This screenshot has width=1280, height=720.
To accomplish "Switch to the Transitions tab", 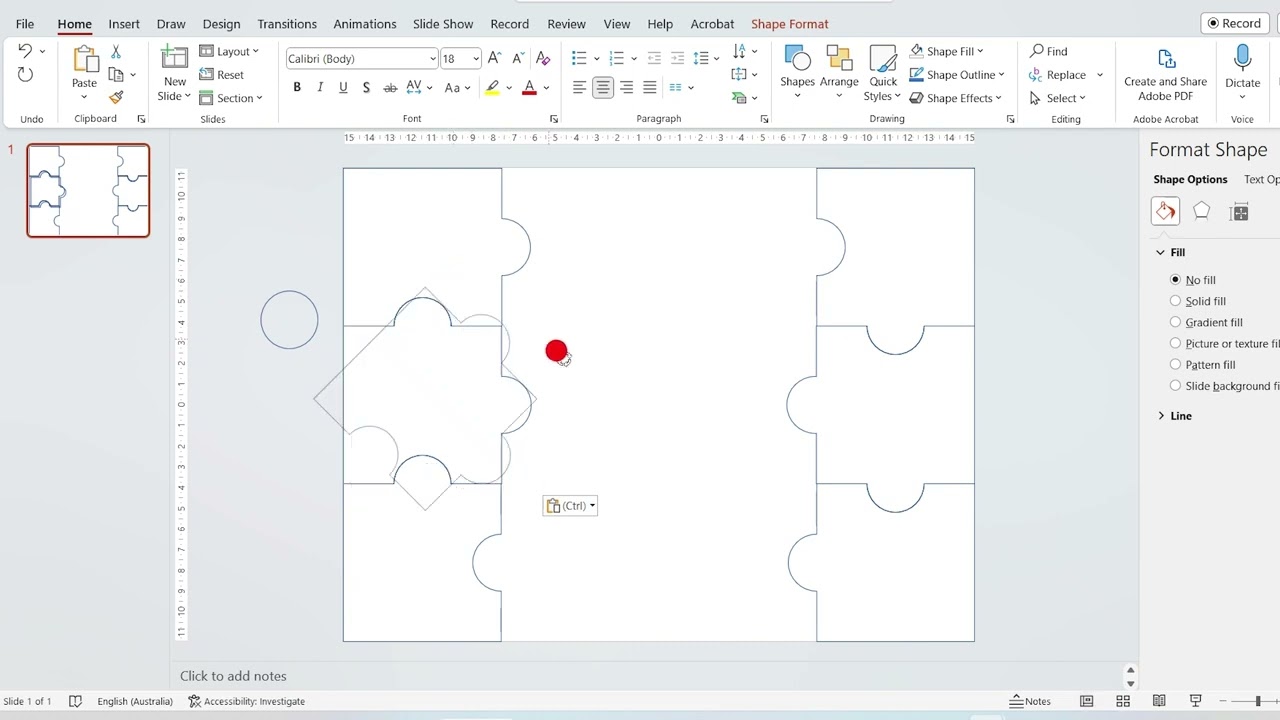I will [x=287, y=24].
